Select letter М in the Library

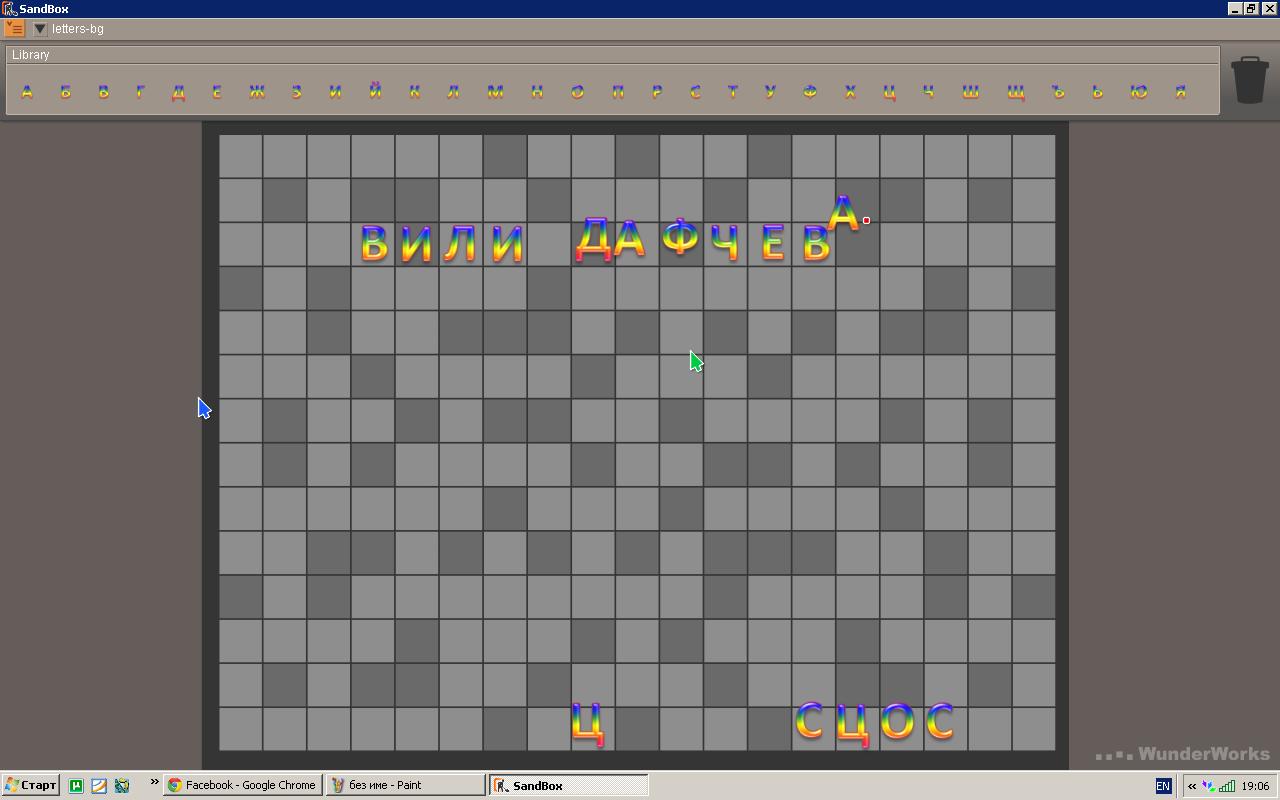tap(495, 92)
